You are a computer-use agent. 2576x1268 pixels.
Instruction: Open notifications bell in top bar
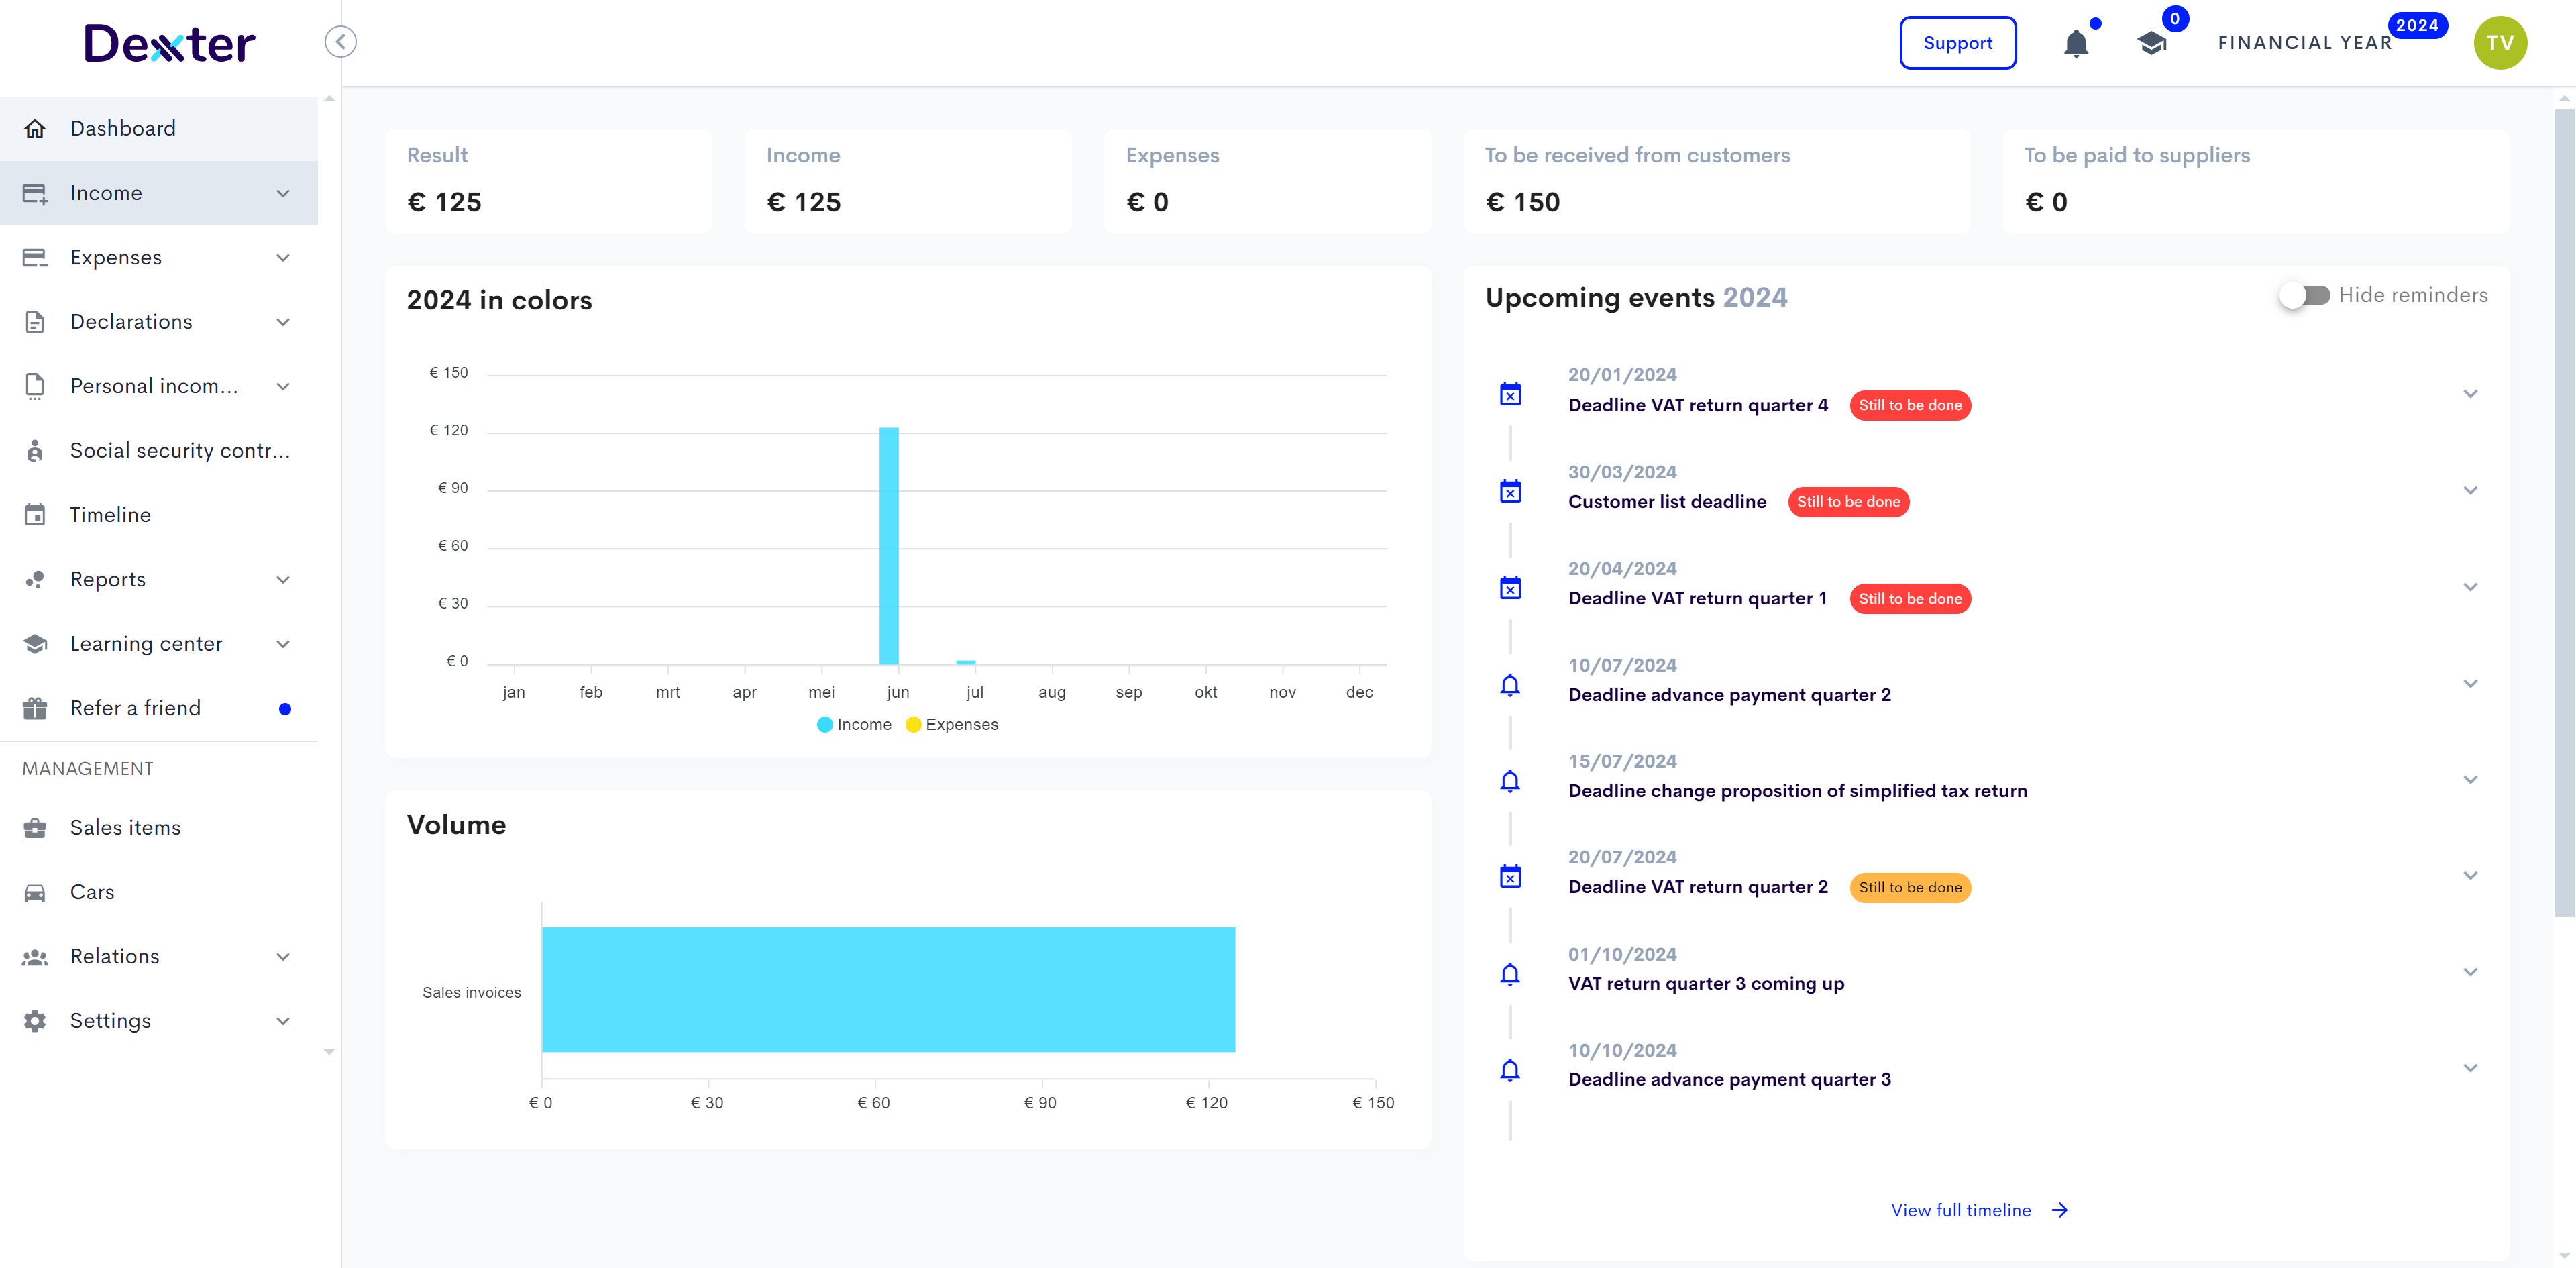click(x=2076, y=43)
